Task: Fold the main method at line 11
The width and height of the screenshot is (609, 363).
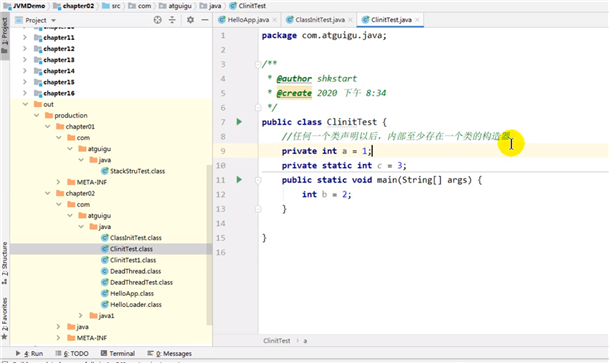Action: point(258,180)
